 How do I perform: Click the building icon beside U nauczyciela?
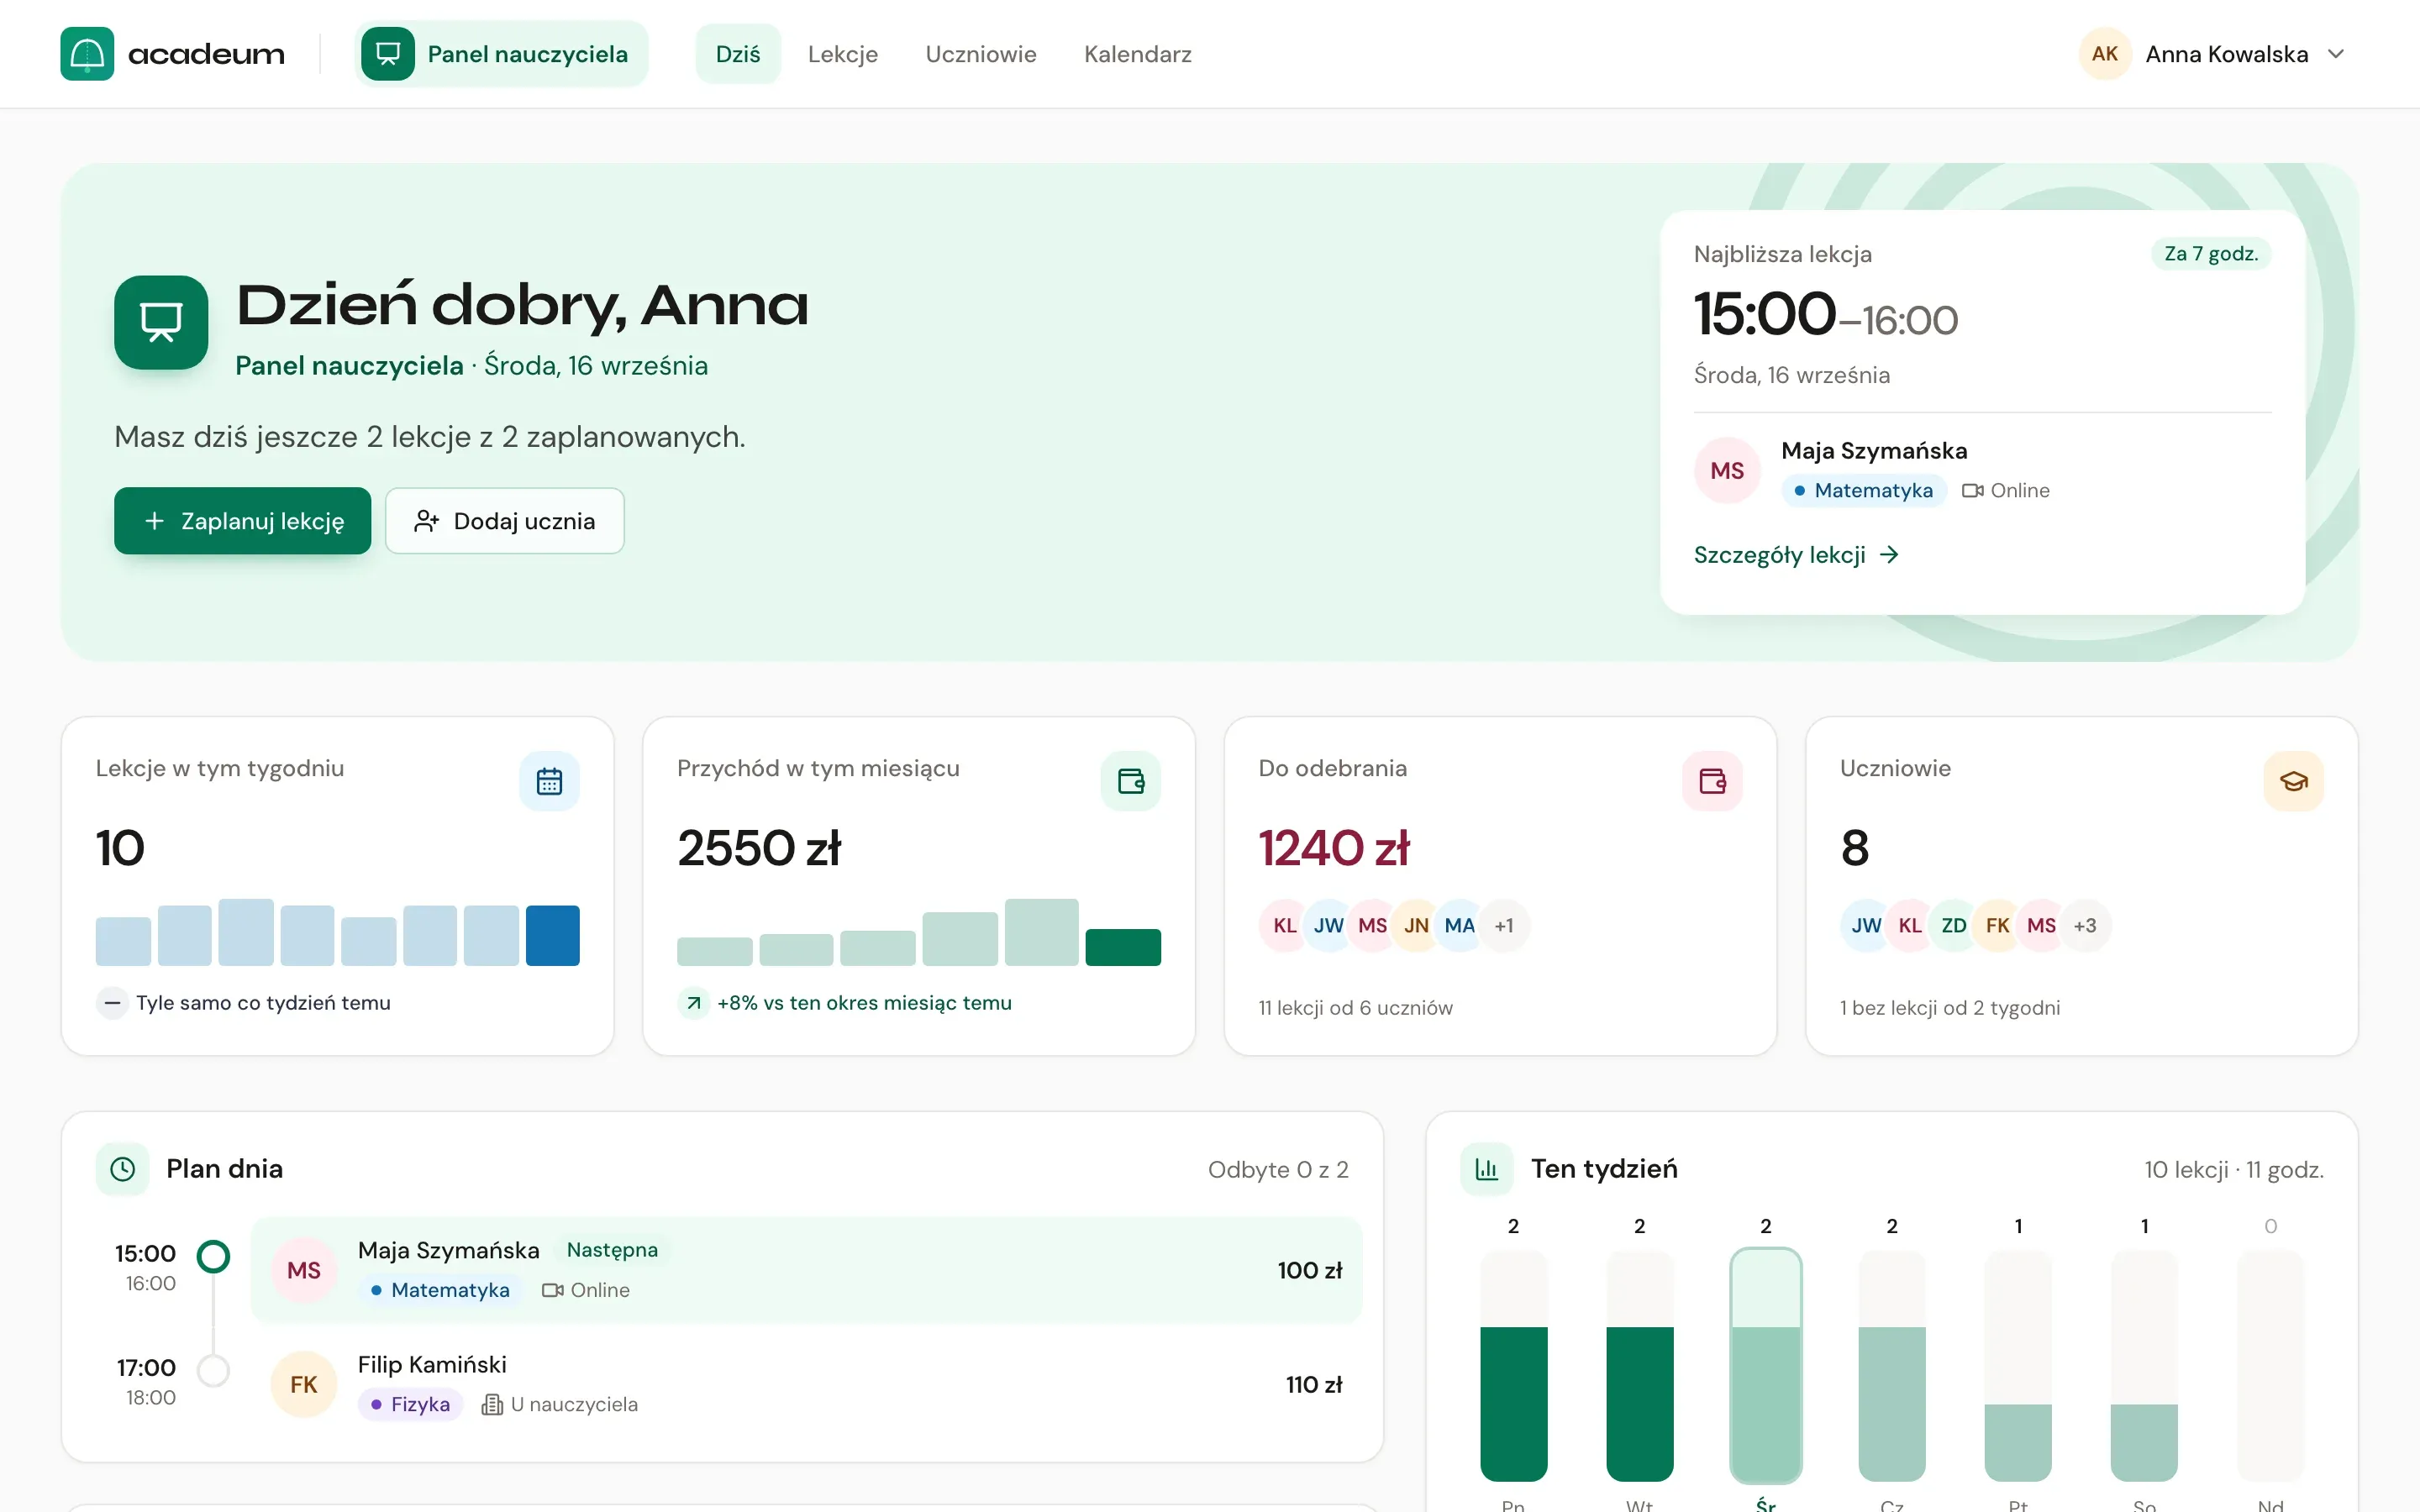tap(492, 1405)
